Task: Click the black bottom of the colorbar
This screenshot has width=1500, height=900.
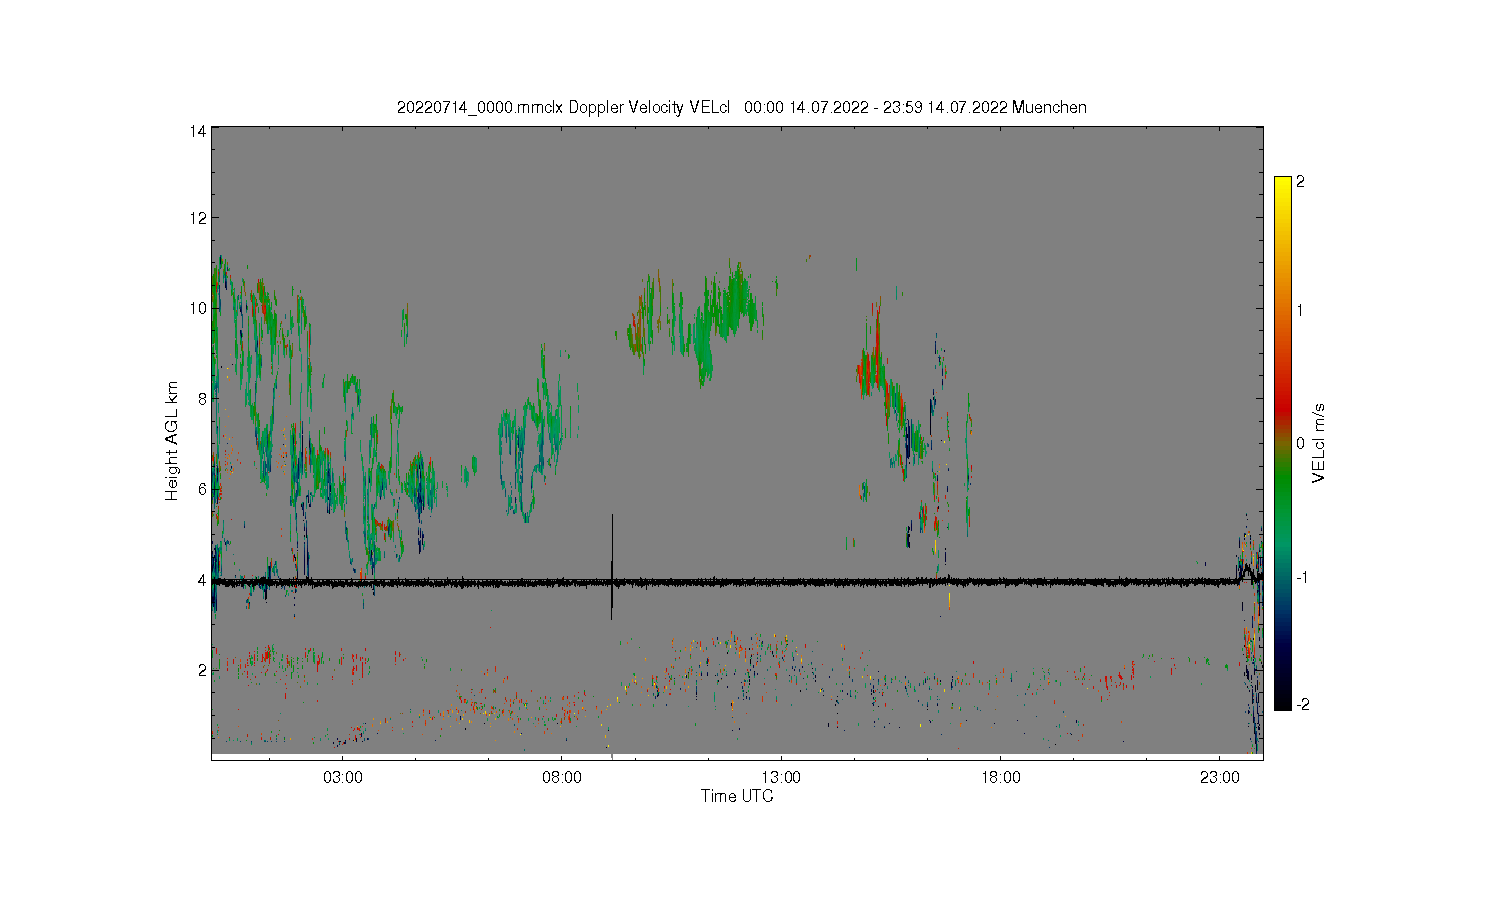Action: point(1283,700)
